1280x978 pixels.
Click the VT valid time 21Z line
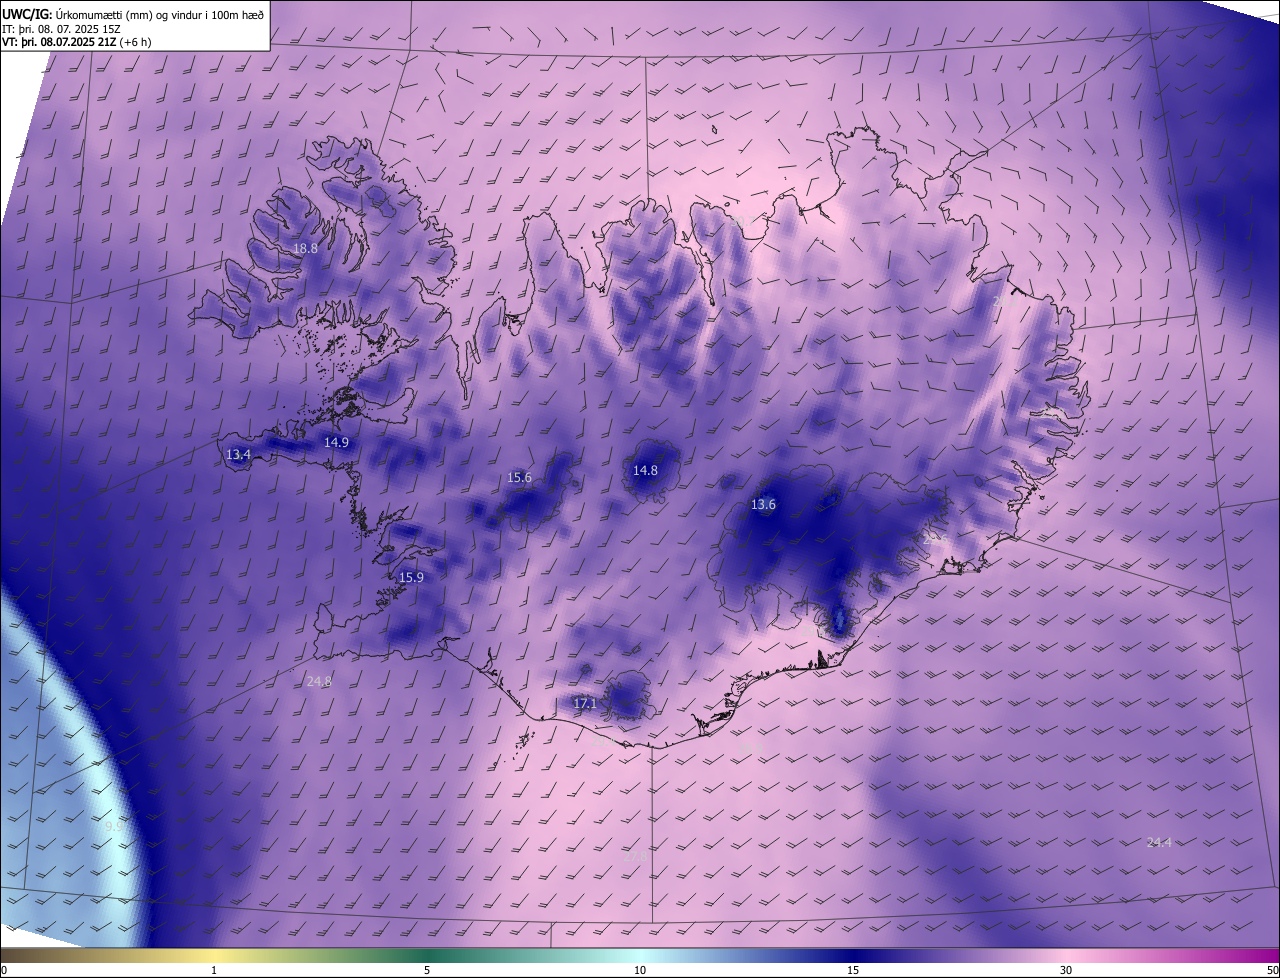[77, 44]
